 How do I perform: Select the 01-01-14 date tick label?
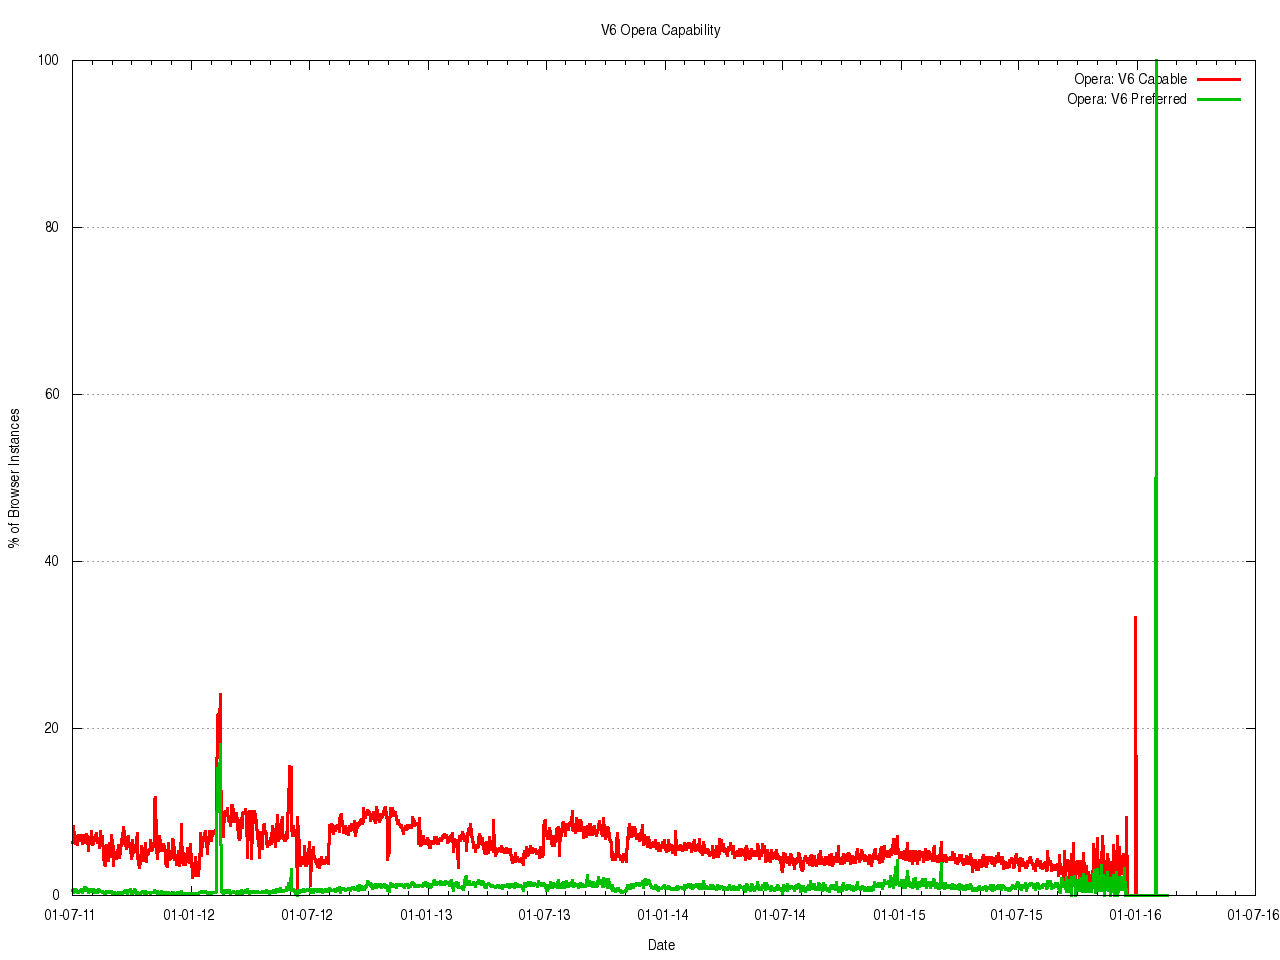click(662, 914)
